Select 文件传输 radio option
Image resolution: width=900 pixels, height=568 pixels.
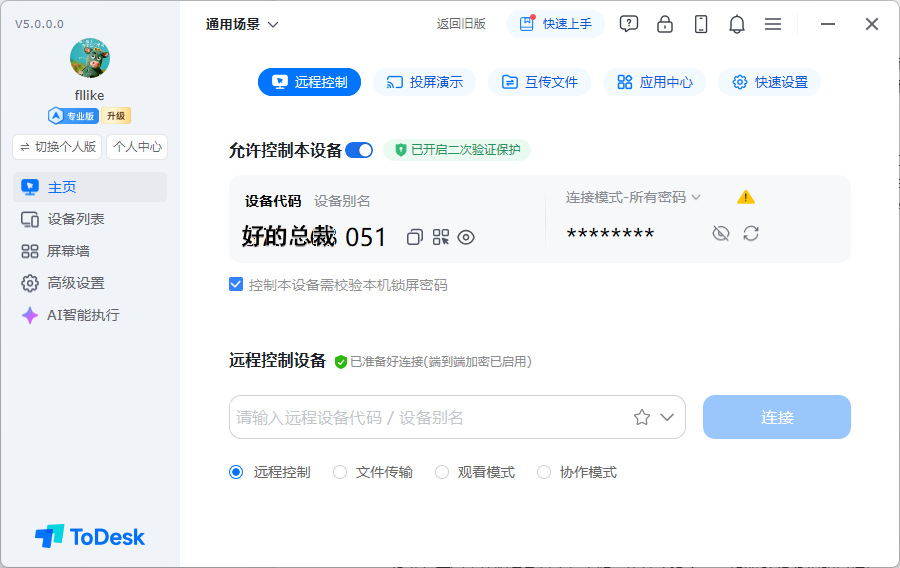click(x=340, y=472)
